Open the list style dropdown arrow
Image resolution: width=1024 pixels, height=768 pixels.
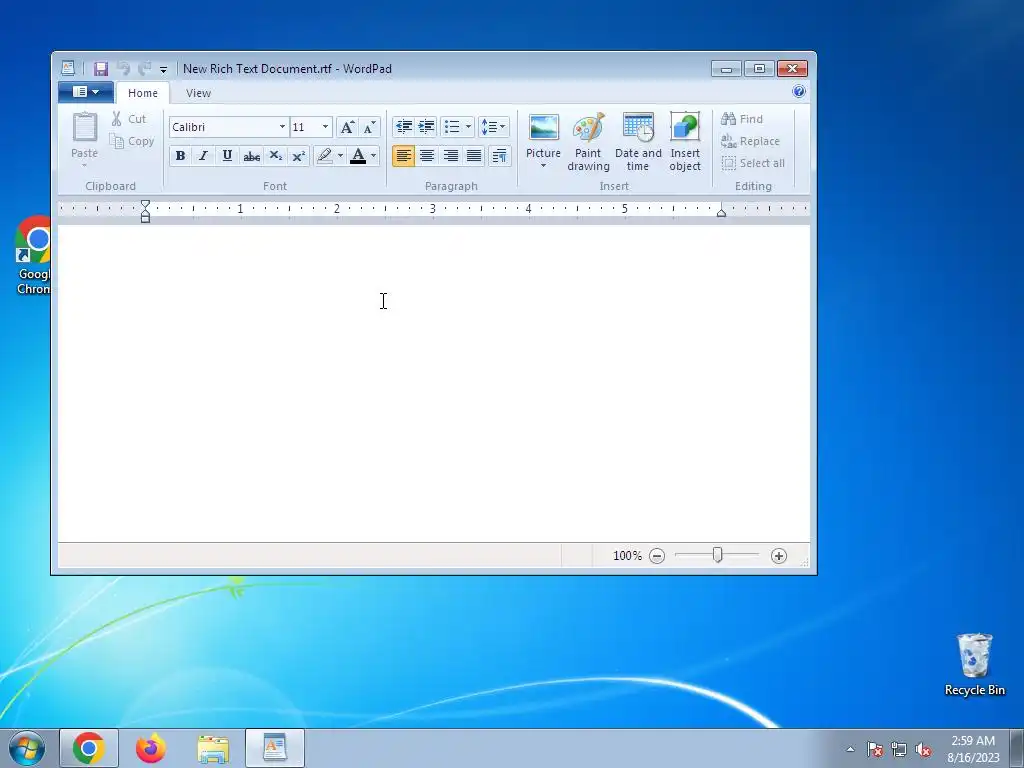(x=468, y=127)
